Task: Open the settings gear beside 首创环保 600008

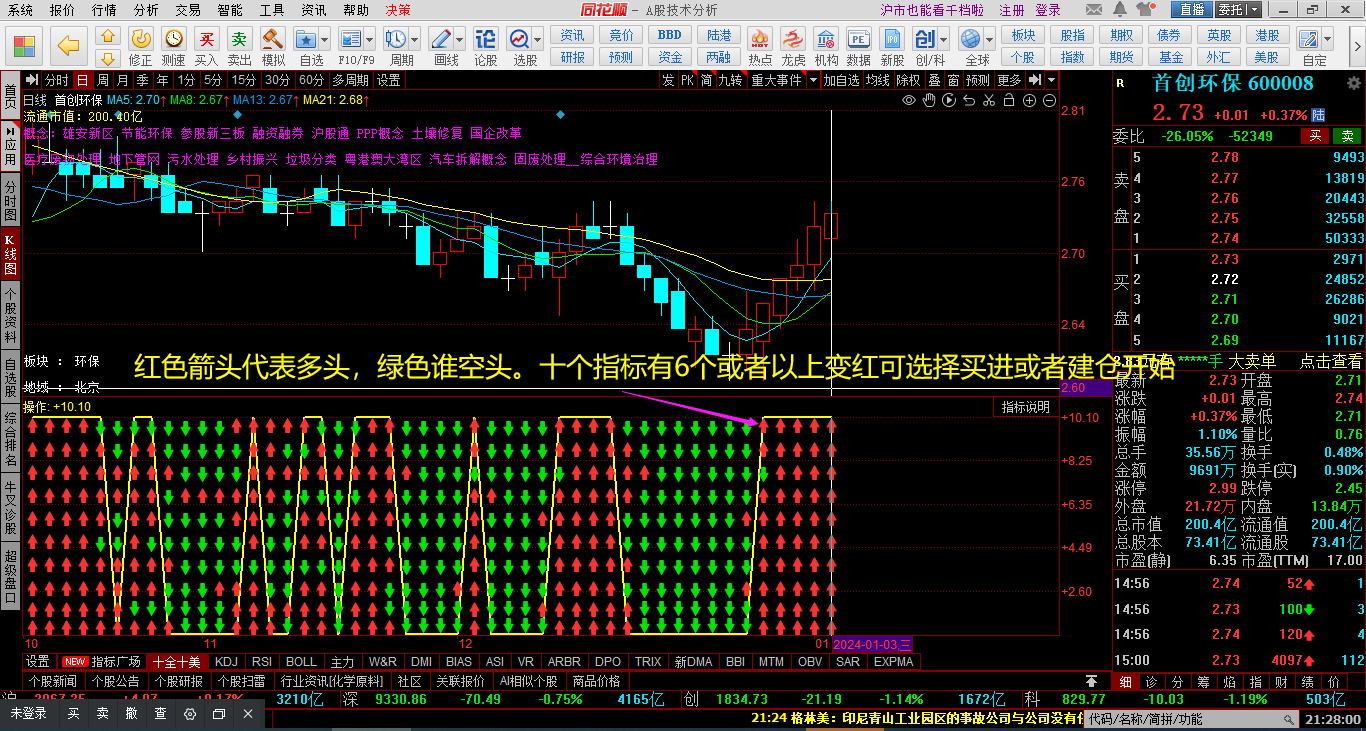Action: pyautogui.click(x=1352, y=83)
